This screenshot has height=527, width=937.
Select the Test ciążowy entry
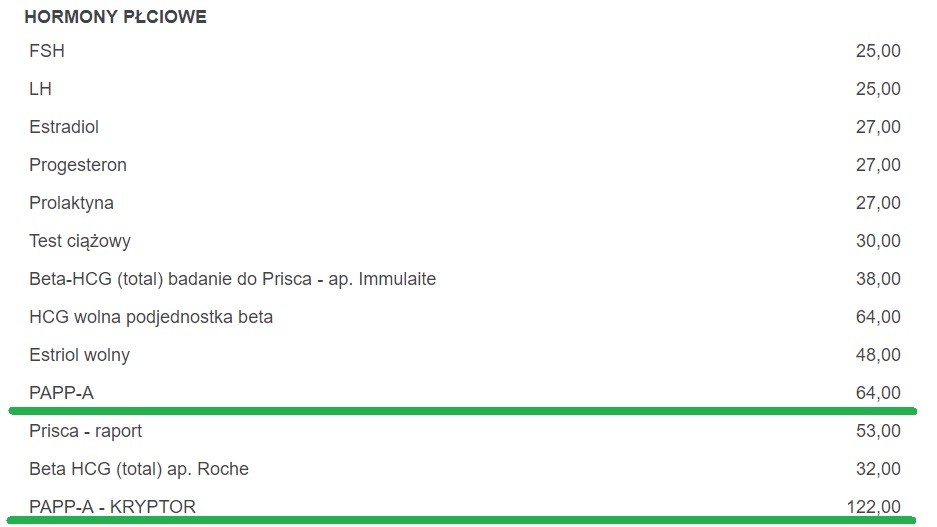click(x=80, y=241)
